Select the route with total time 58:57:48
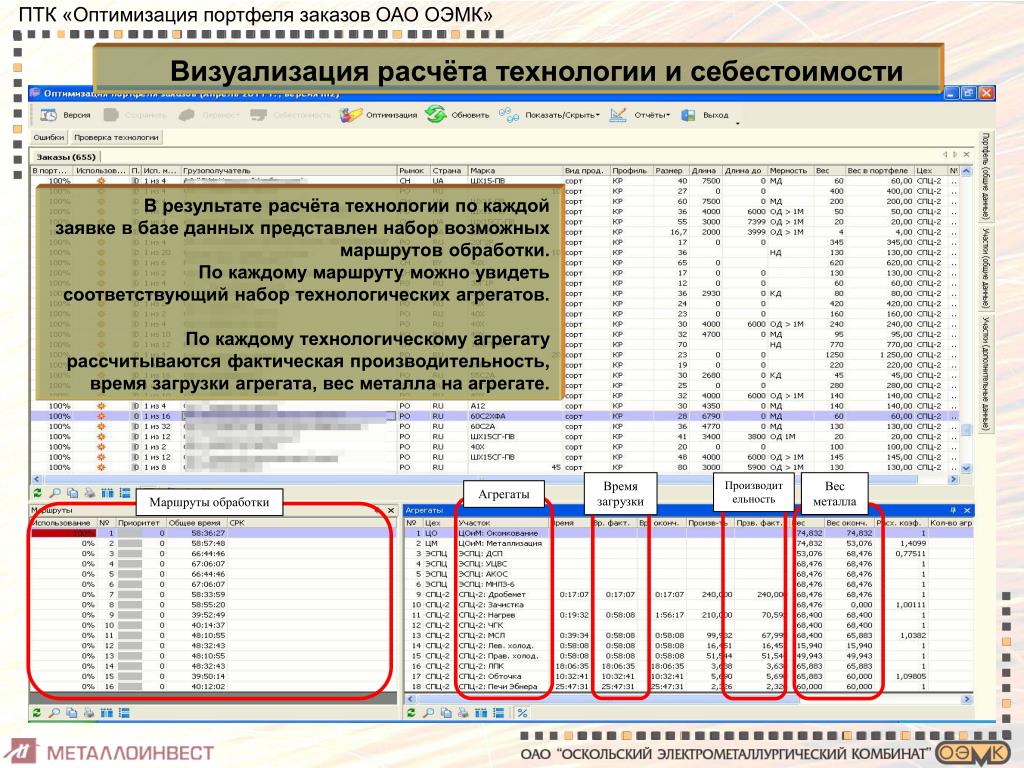The width and height of the screenshot is (1024, 768). click(x=213, y=543)
